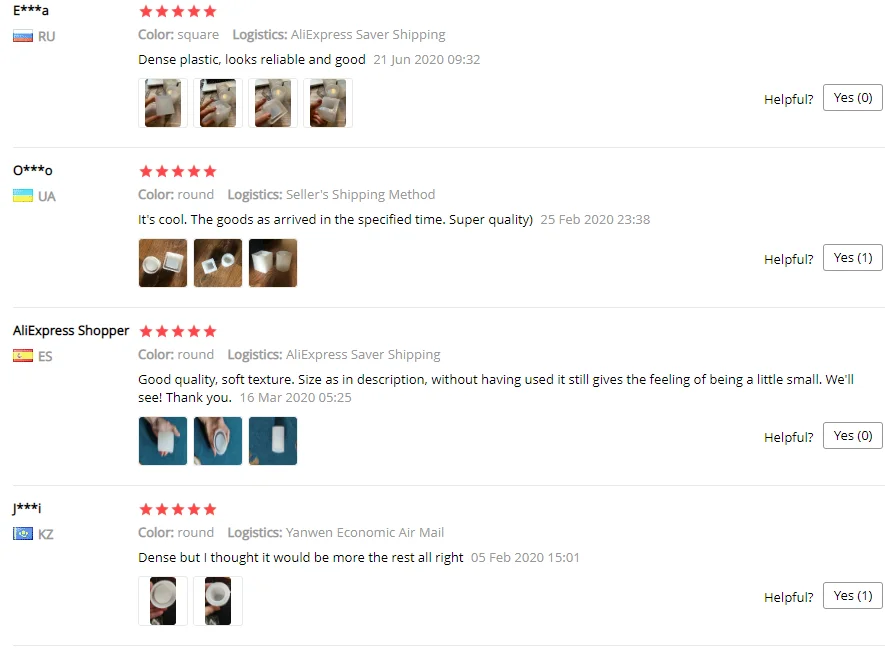This screenshot has height=650, width=885.
Task: Click the Kazakhstan flag icon beside KZ
Action: click(x=23, y=534)
